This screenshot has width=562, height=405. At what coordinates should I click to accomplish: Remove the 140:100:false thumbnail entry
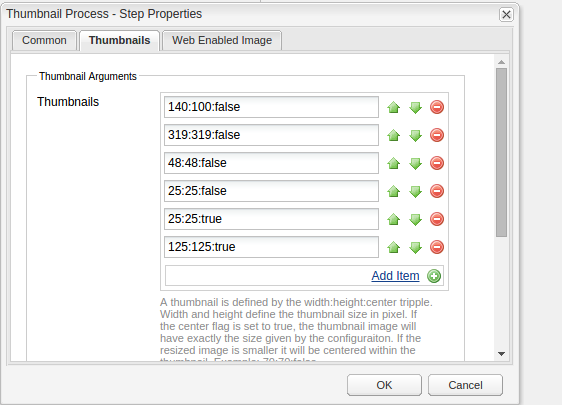[437, 107]
